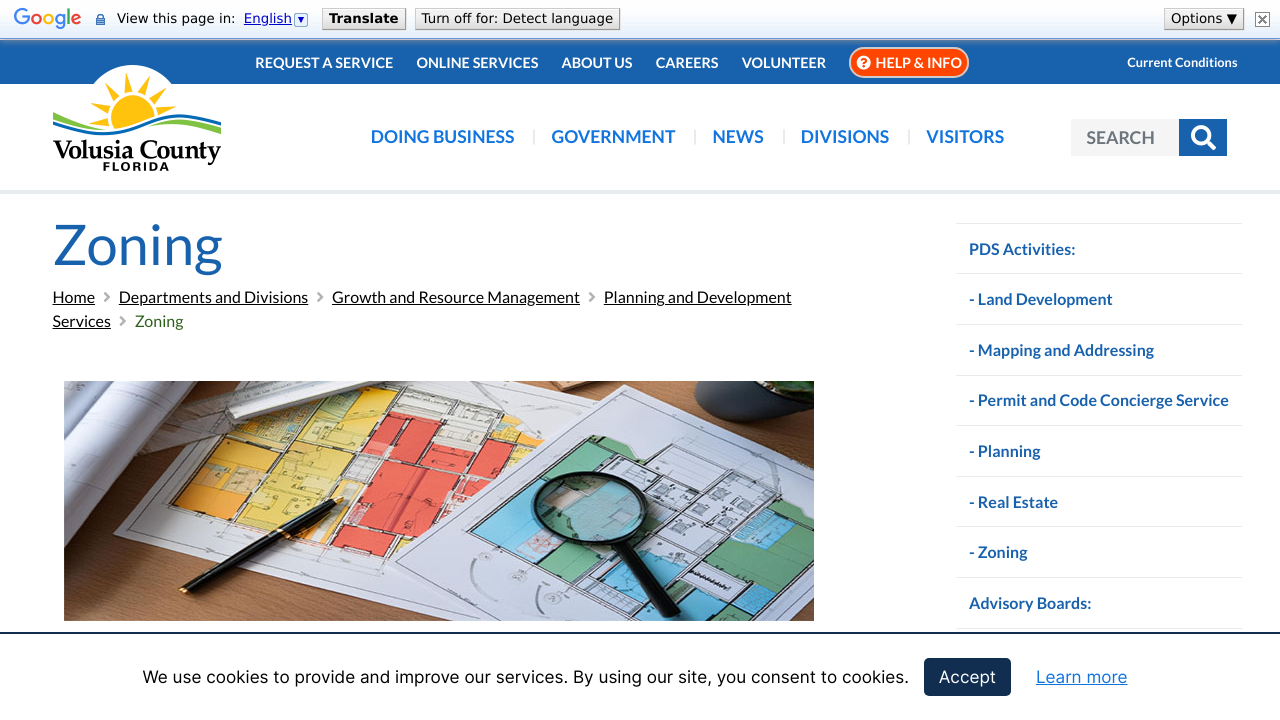The width and height of the screenshot is (1280, 720).
Task: Follow the Learn more cookies link
Action: click(x=1081, y=677)
